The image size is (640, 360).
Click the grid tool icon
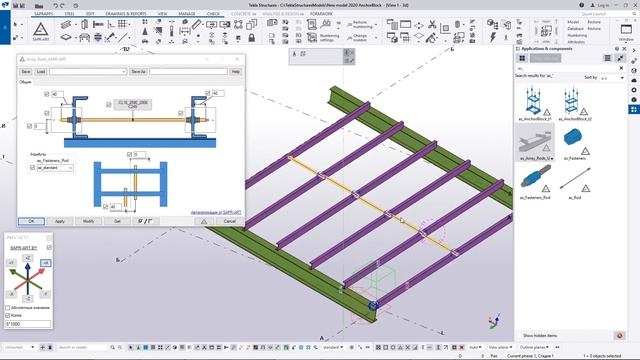point(122,24)
